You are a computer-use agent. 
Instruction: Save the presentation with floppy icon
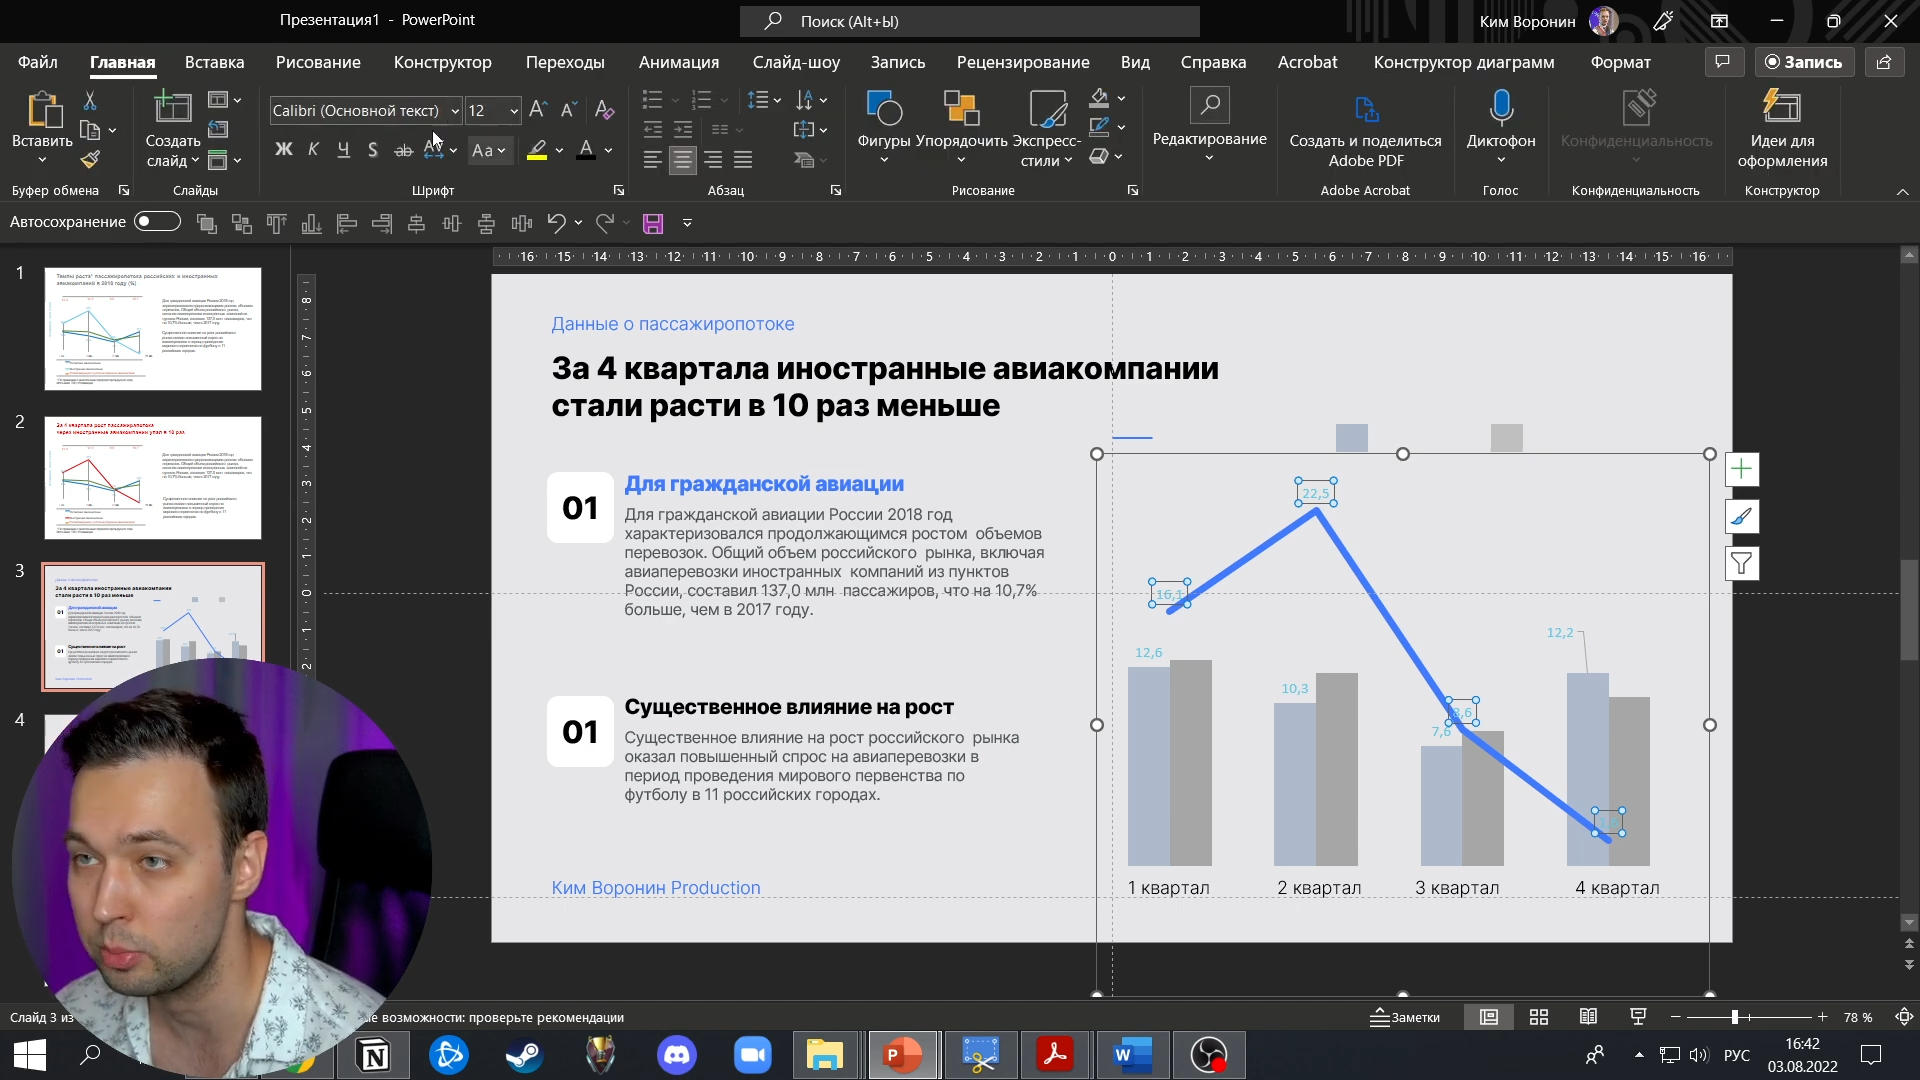(x=653, y=223)
